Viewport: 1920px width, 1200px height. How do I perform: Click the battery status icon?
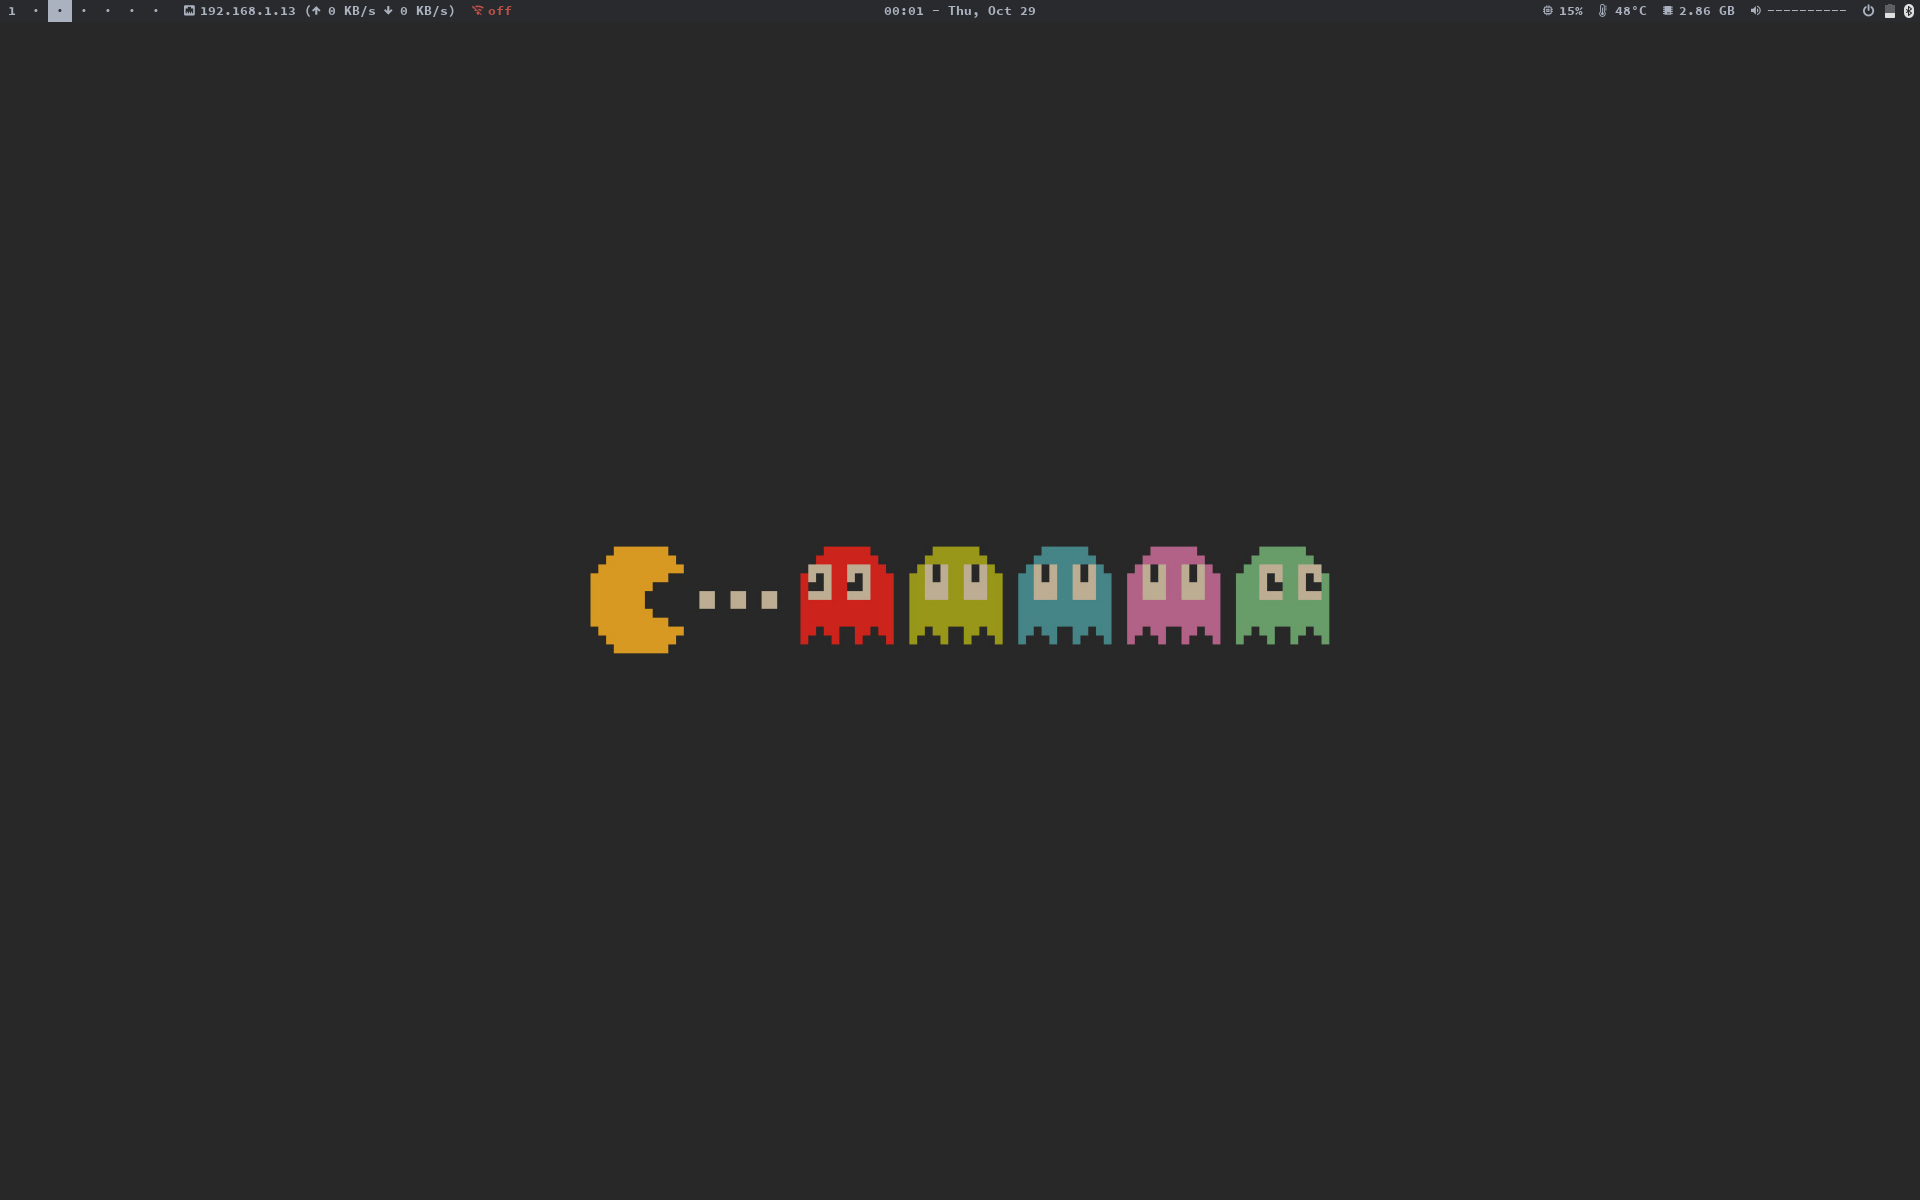pos(1889,11)
